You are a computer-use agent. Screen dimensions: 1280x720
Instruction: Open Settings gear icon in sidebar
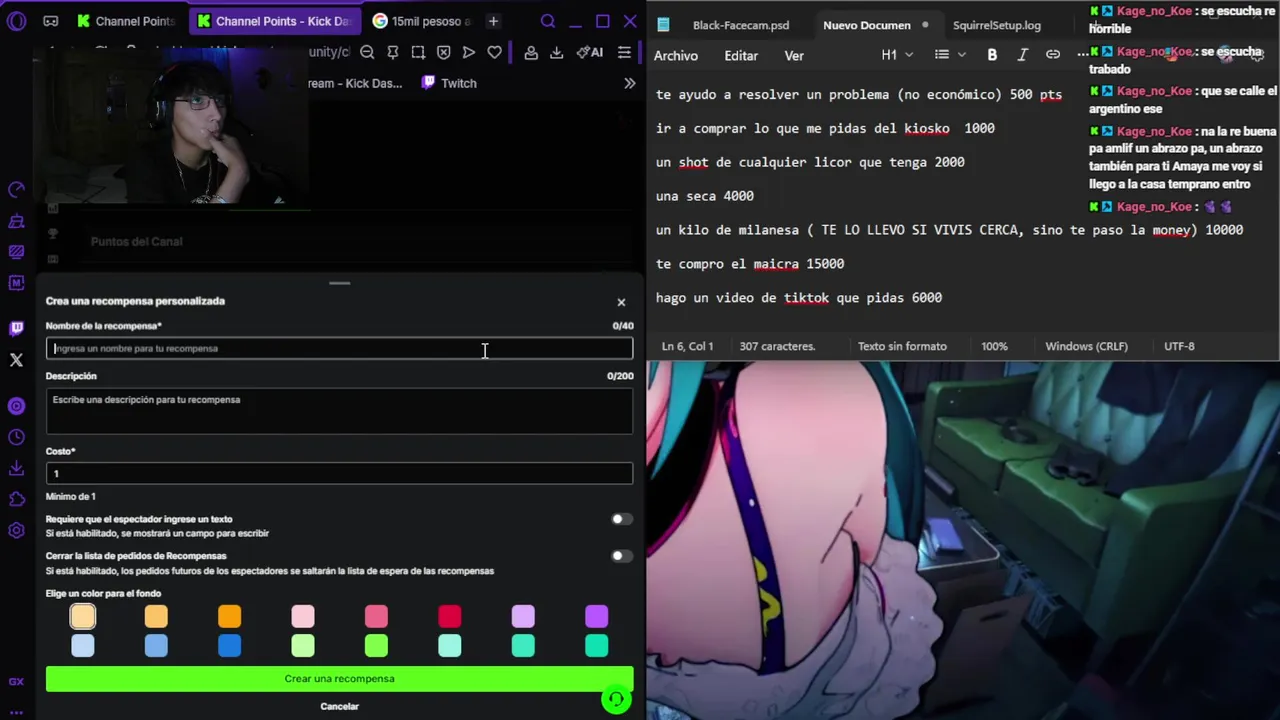[16, 530]
